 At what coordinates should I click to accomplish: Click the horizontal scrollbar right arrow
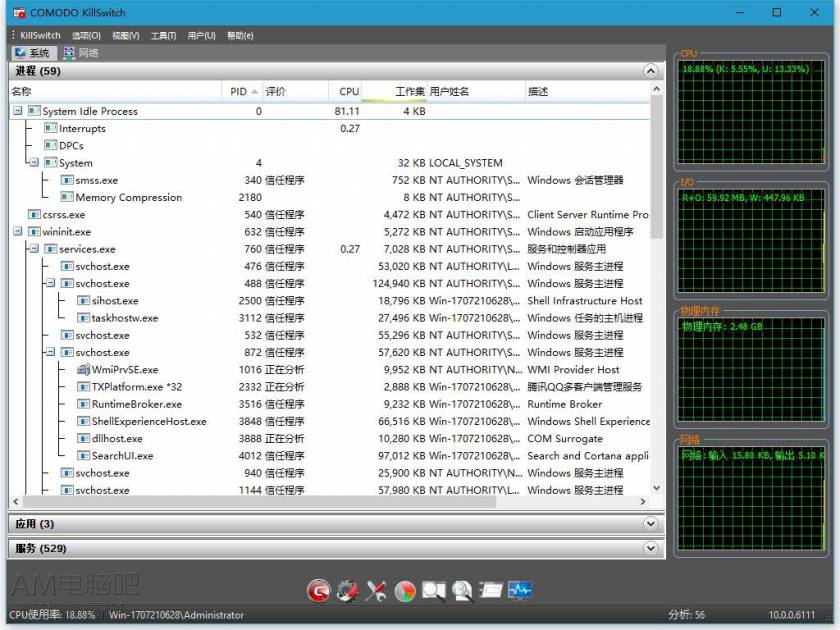coord(643,501)
